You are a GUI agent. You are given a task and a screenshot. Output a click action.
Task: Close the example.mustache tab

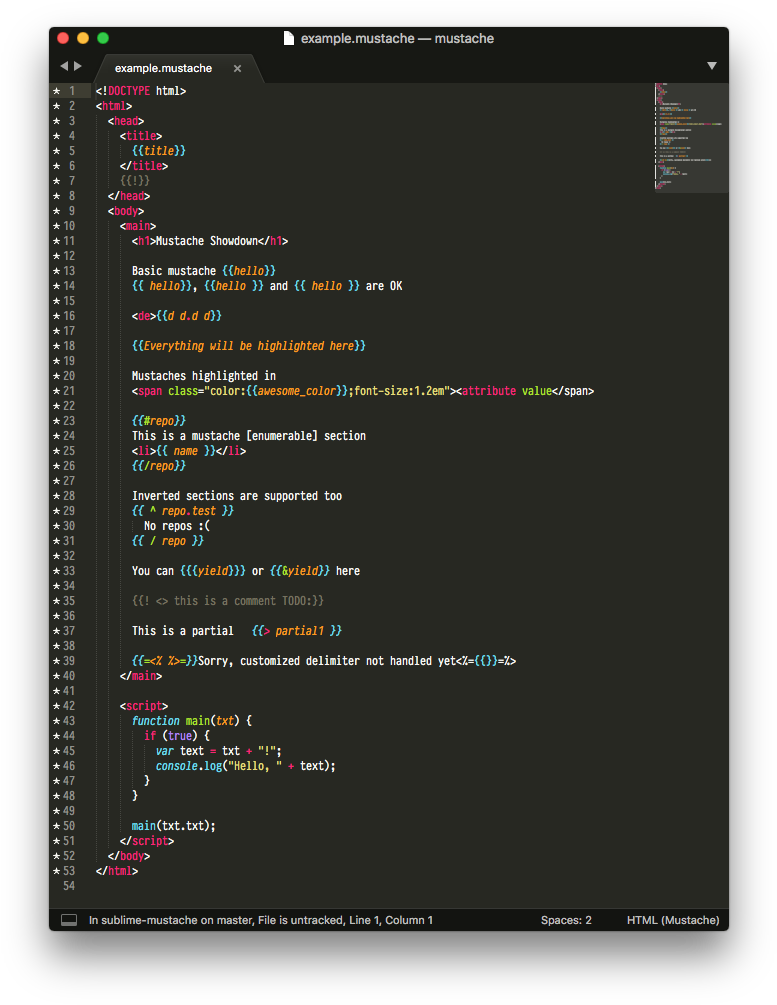pyautogui.click(x=237, y=69)
